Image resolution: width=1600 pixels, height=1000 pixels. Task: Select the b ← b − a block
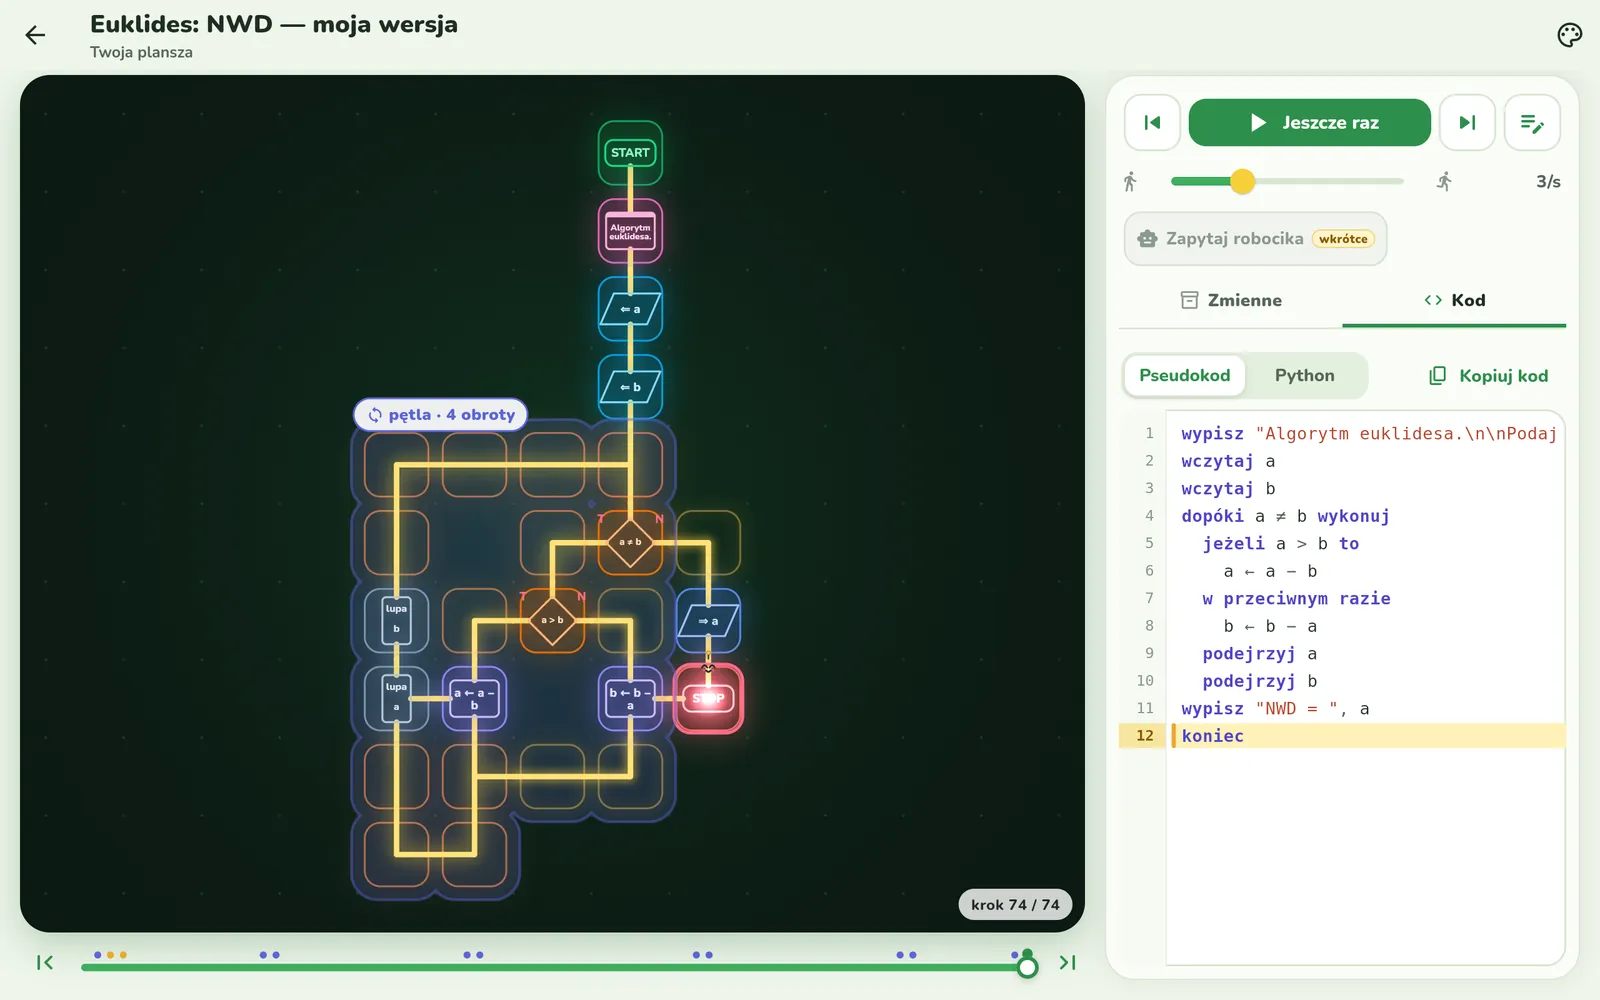(630, 698)
